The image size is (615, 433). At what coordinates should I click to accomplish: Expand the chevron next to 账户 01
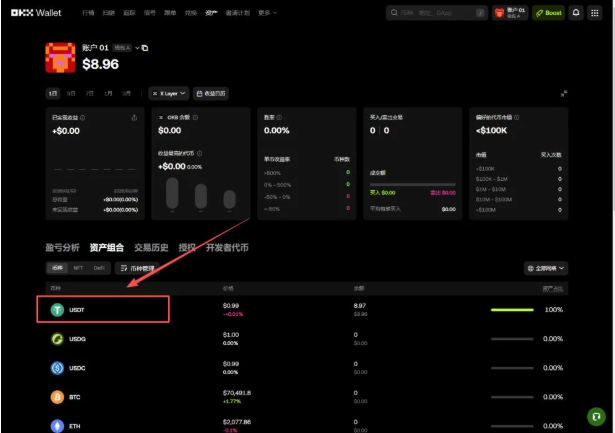point(137,48)
